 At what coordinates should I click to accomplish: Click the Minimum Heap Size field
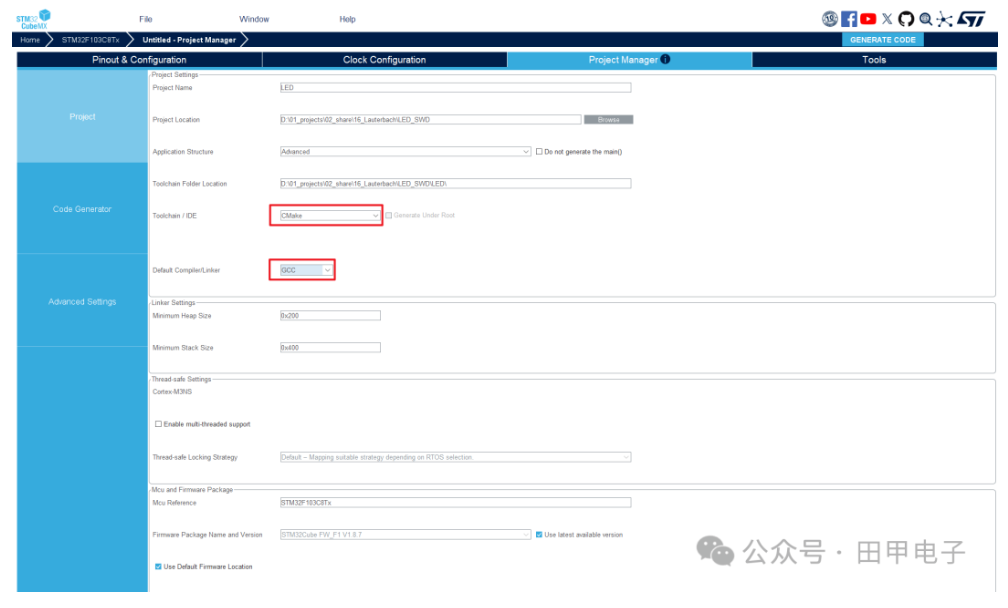(330, 316)
